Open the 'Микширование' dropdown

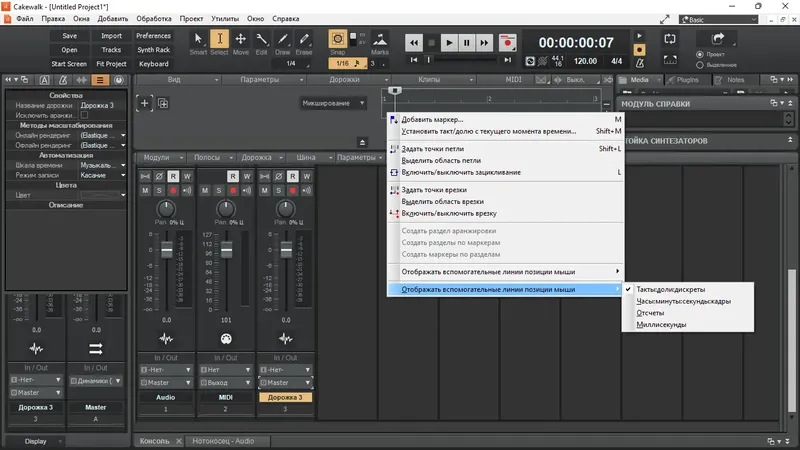333,103
